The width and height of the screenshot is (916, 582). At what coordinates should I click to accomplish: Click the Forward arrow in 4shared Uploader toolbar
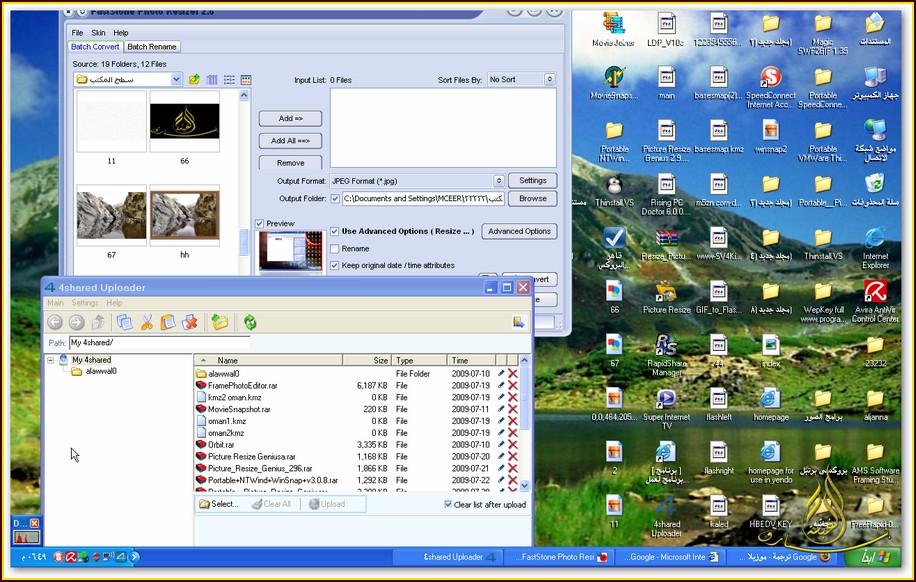click(77, 322)
